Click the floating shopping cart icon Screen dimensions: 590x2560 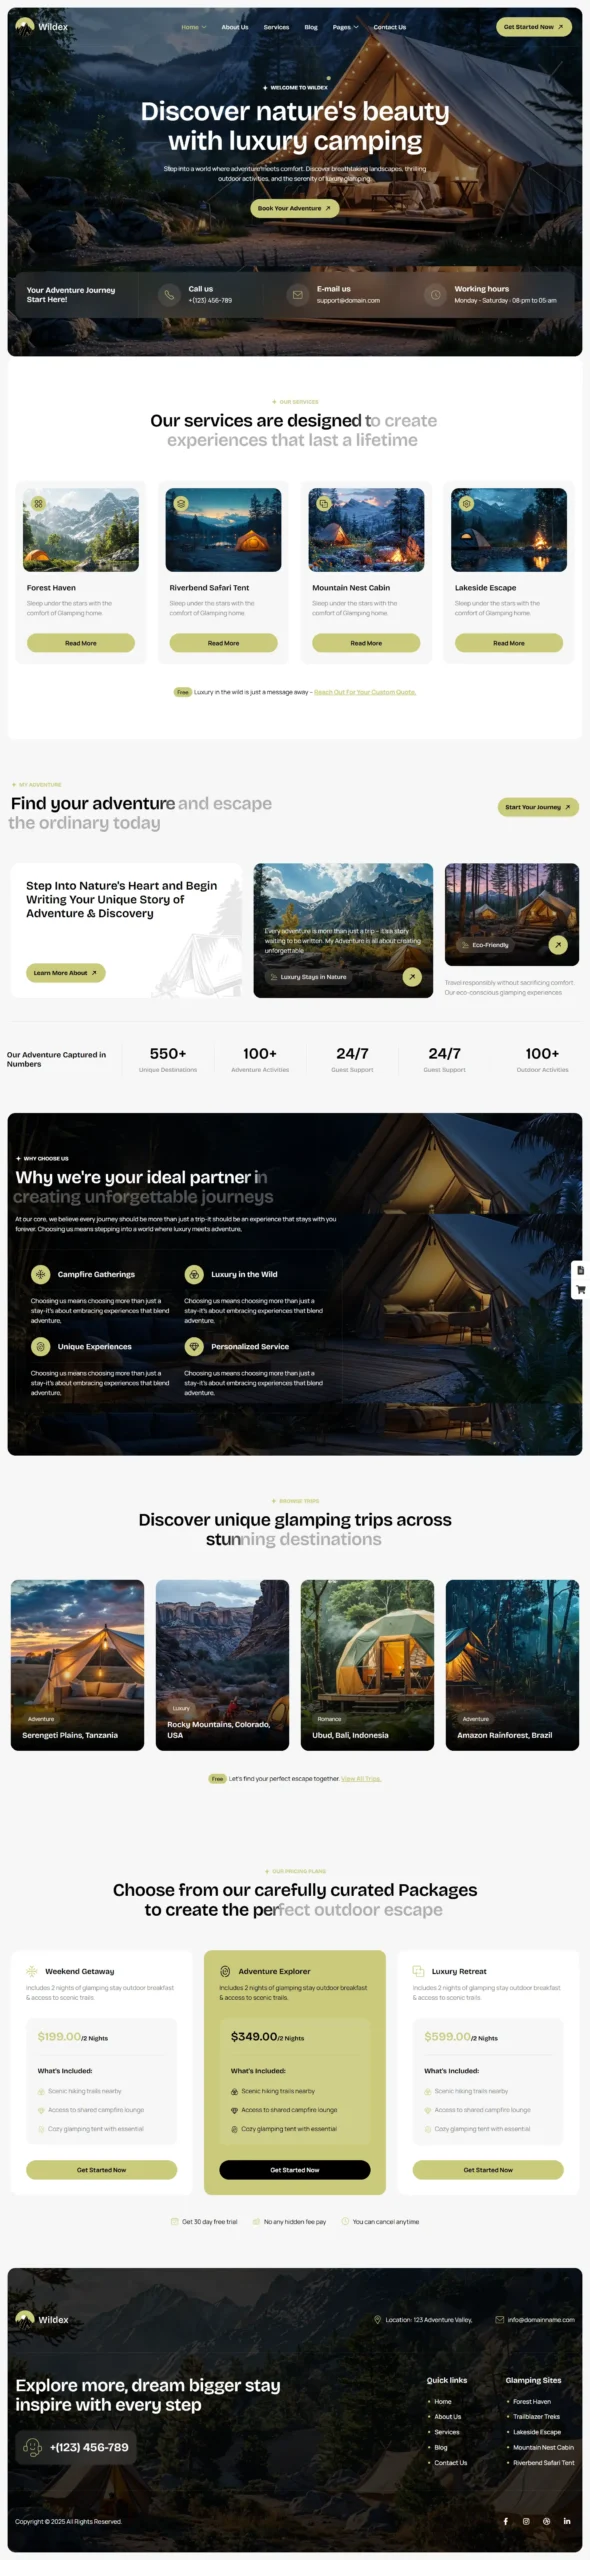point(580,1290)
